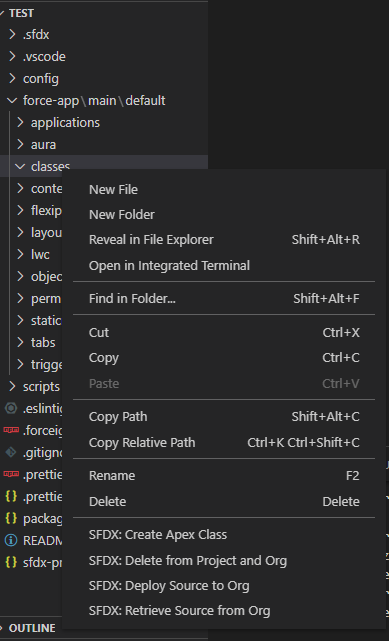Image resolution: width=389 pixels, height=641 pixels.
Task: Expand the scripts folder chevron
Action: tap(12, 386)
